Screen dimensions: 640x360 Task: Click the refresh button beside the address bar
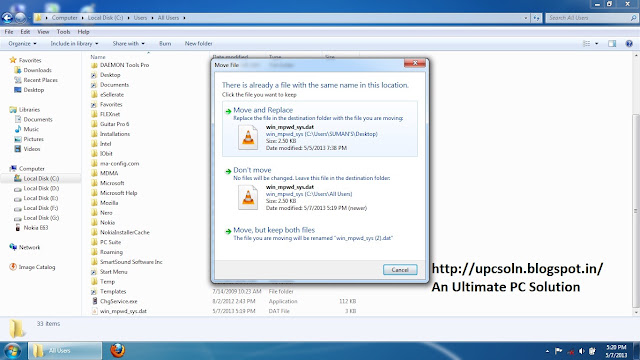click(x=536, y=18)
